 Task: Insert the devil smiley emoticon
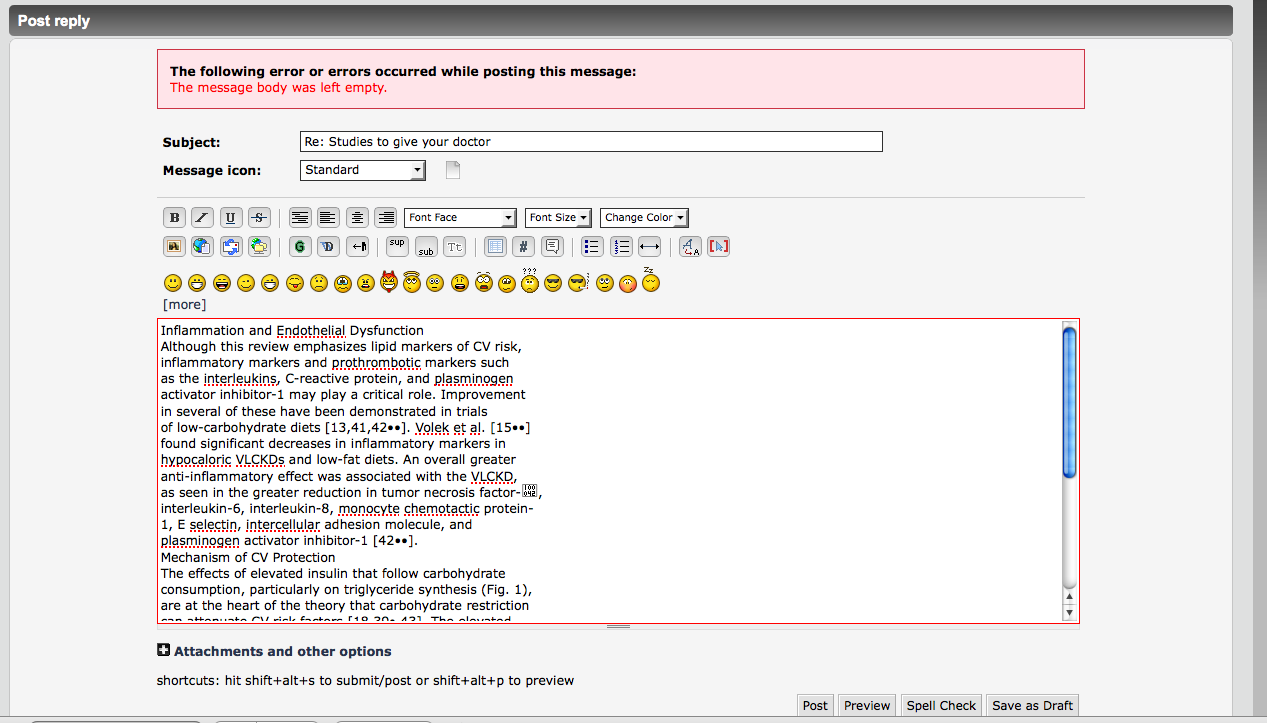click(x=389, y=284)
